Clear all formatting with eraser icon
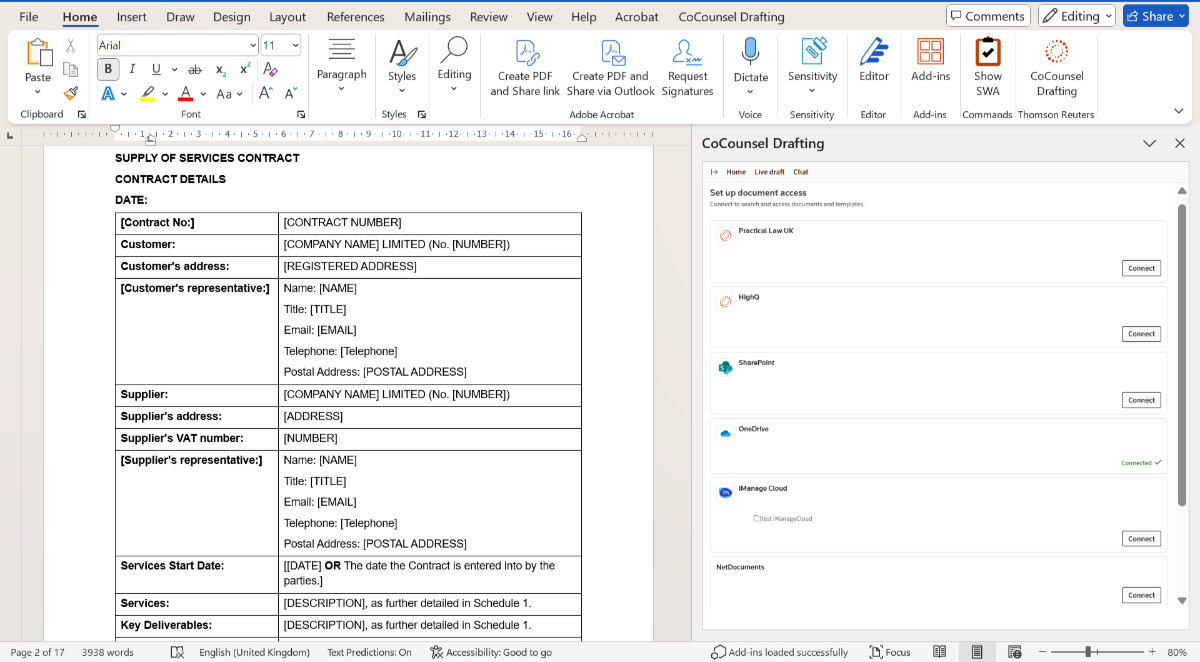Viewport: 1200px width, 662px height. 270,69
